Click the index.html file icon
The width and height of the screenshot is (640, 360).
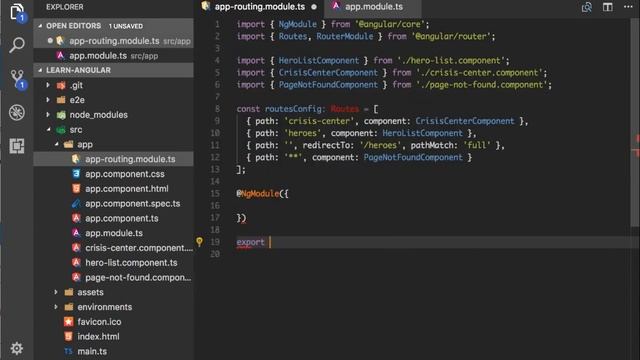click(x=68, y=336)
